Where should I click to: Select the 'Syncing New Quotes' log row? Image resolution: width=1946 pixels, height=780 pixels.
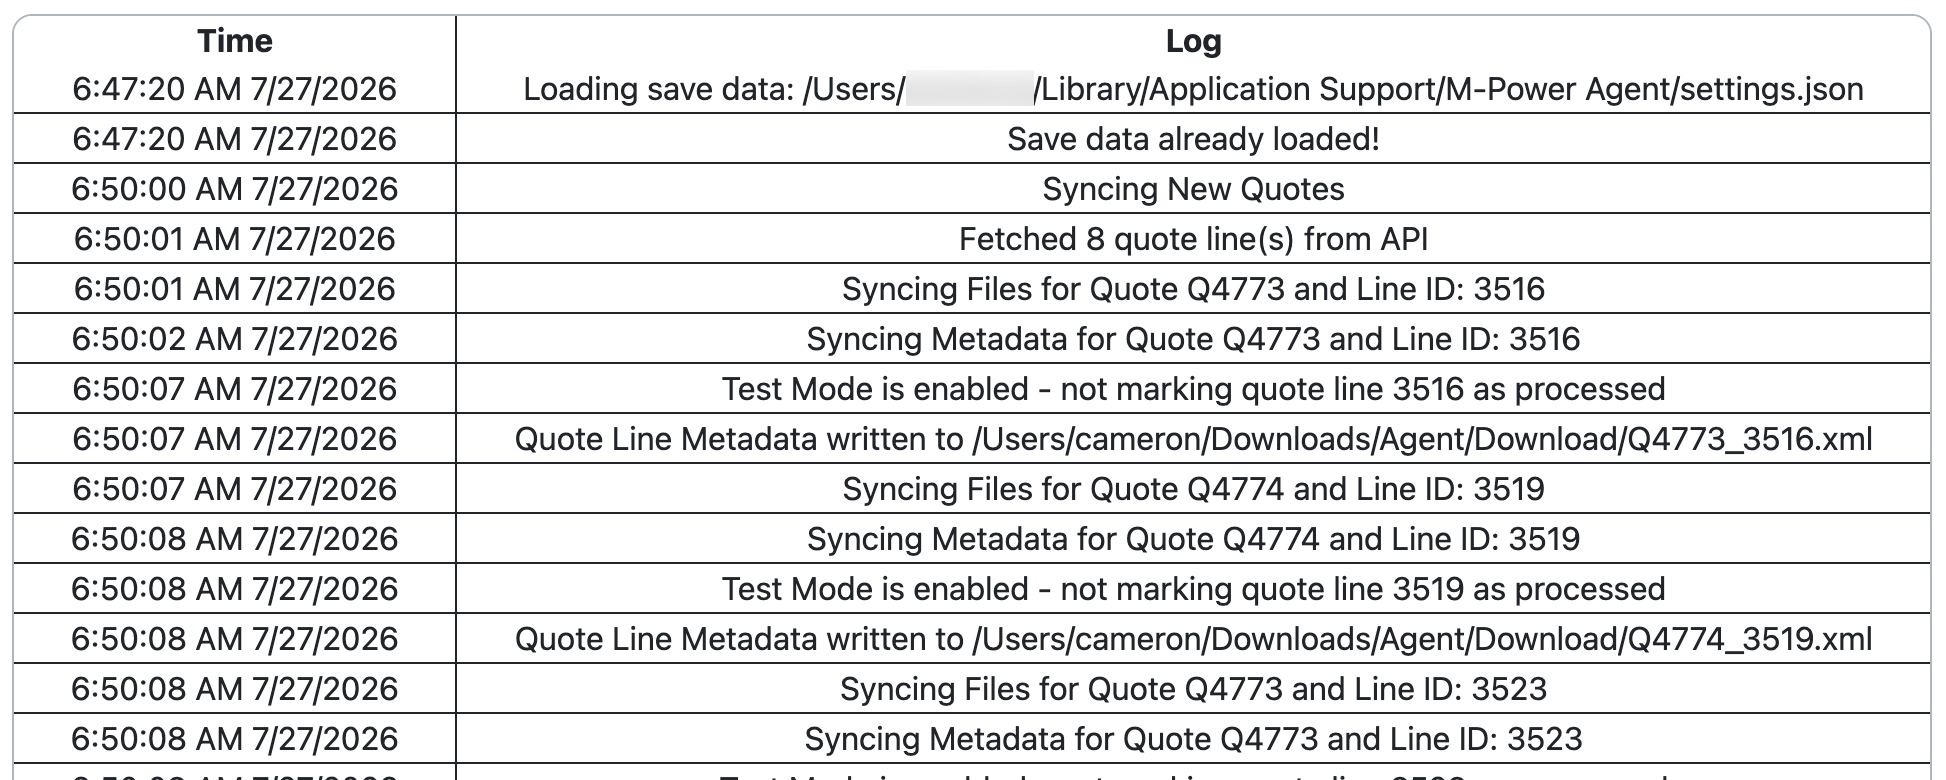[x=1193, y=189]
